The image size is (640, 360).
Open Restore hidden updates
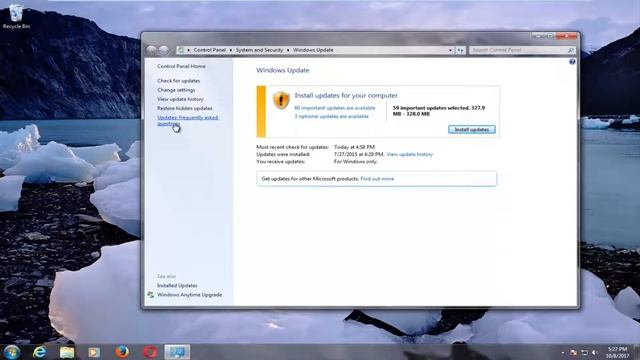184,108
